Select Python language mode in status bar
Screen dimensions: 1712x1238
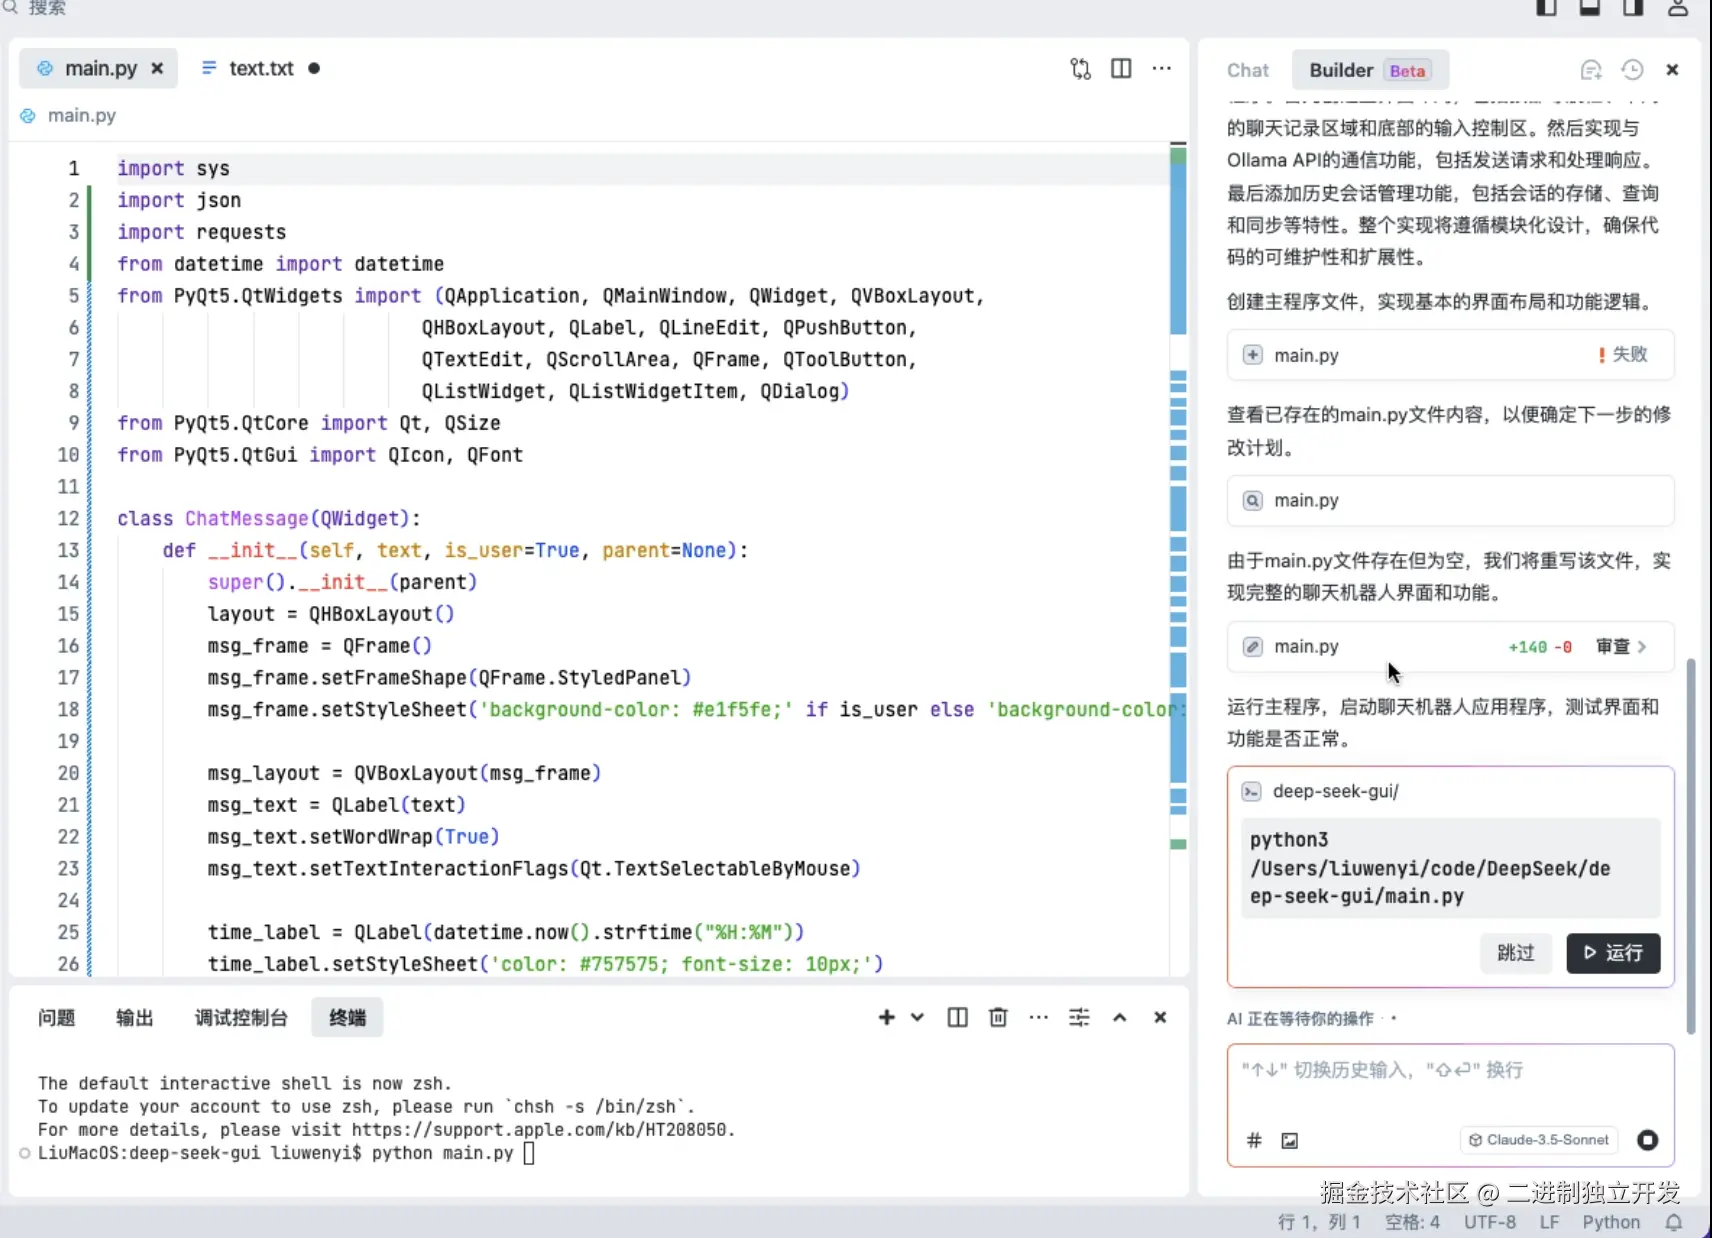click(x=1611, y=1222)
